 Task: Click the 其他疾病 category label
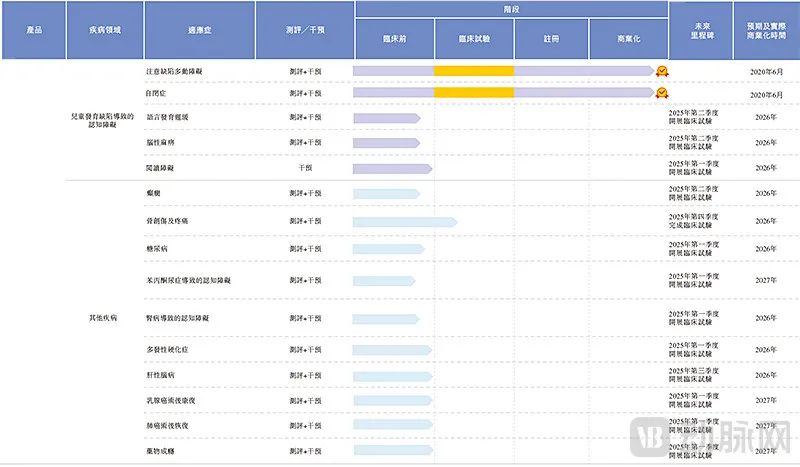tap(103, 318)
